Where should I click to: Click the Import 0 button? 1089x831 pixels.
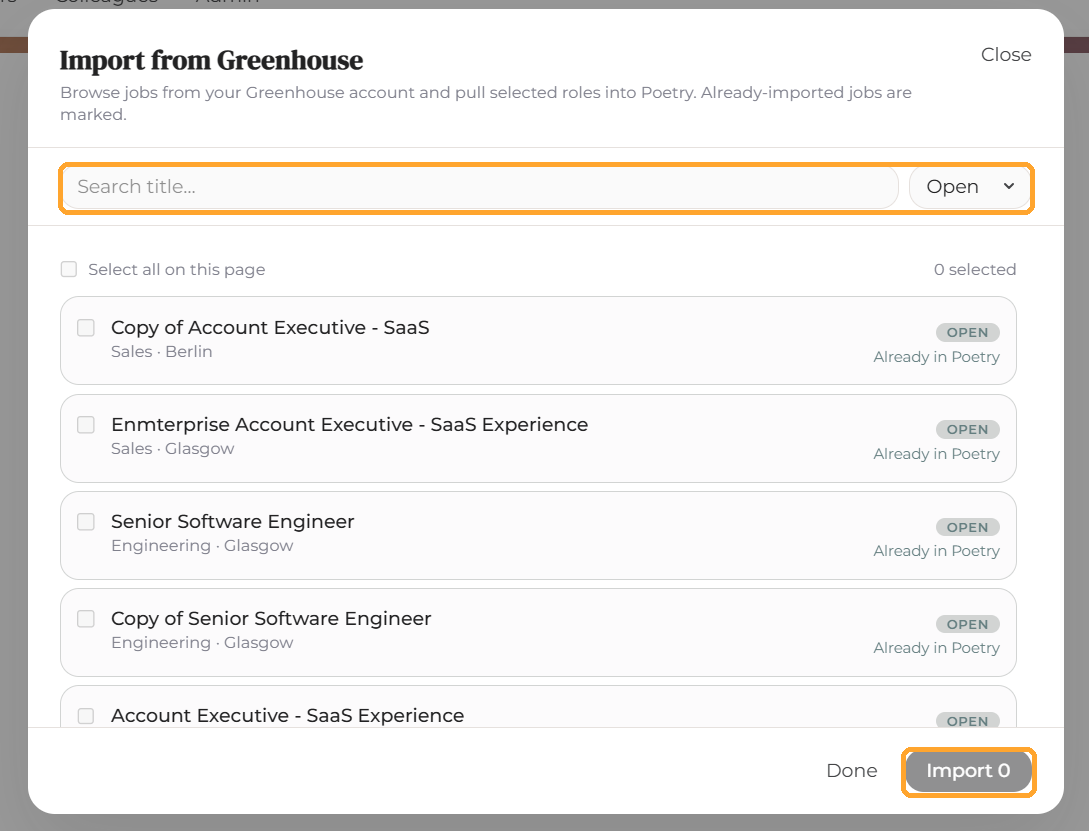pos(968,771)
